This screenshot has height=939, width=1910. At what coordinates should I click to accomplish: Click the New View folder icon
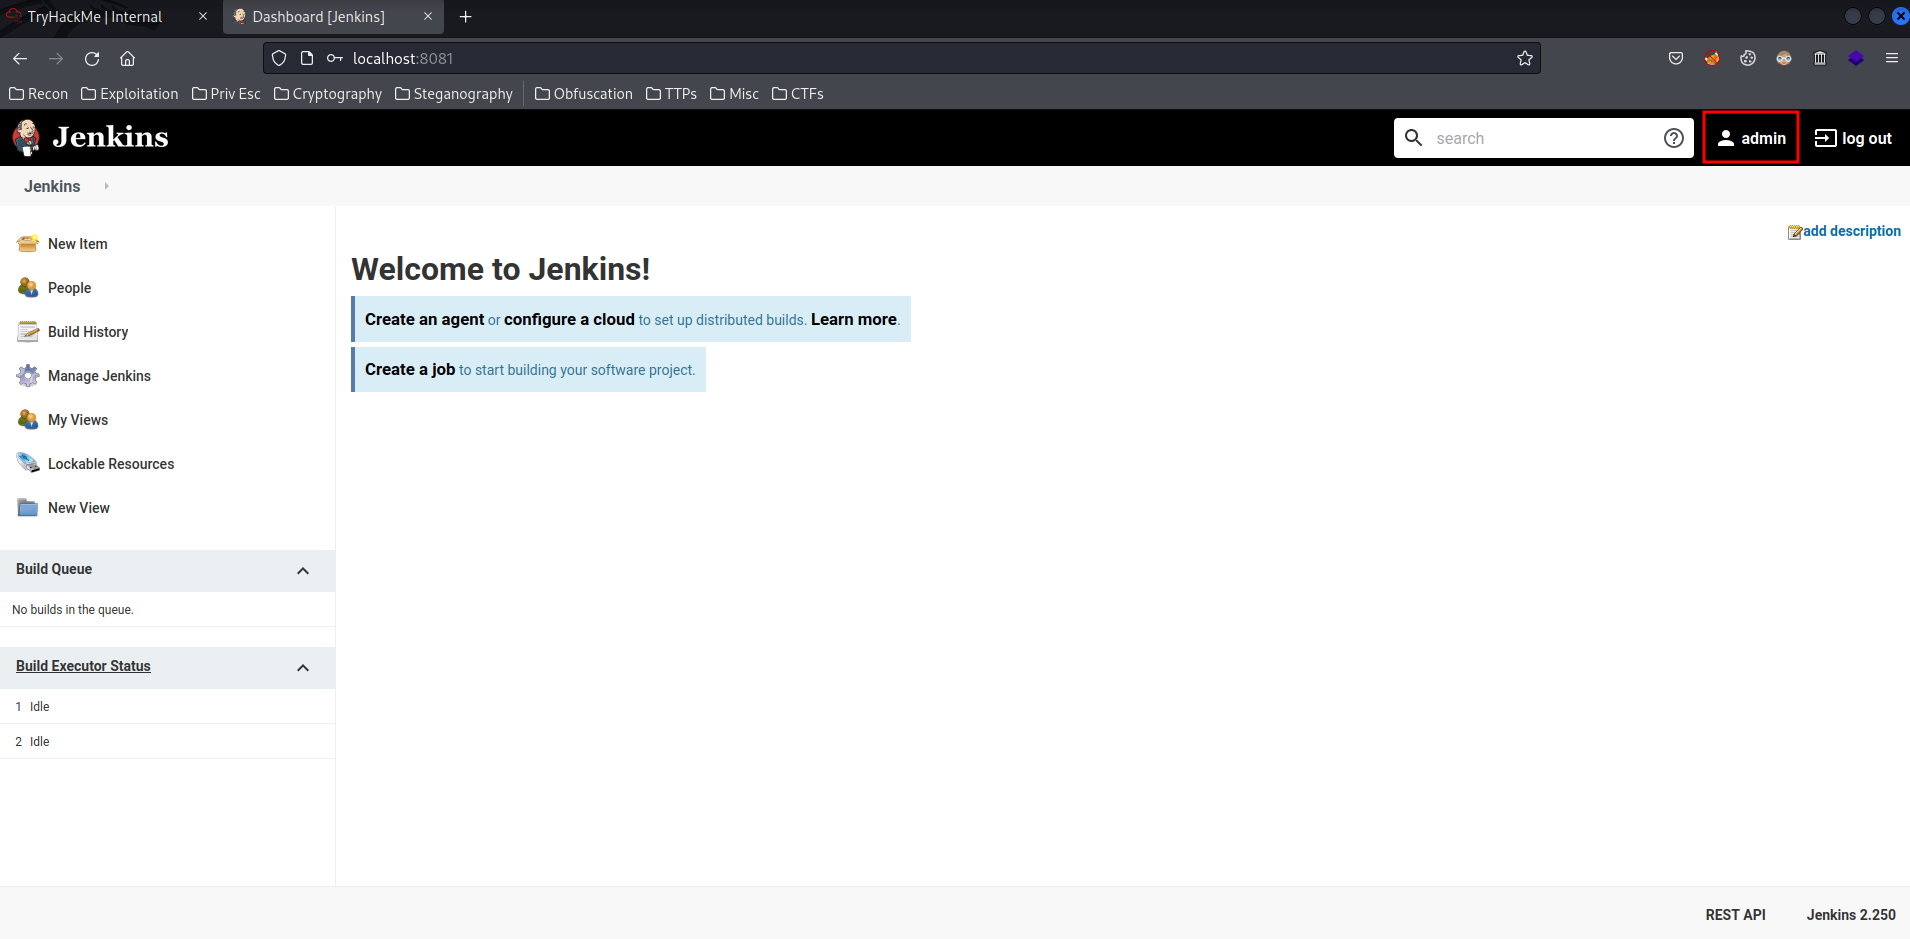[x=28, y=508]
